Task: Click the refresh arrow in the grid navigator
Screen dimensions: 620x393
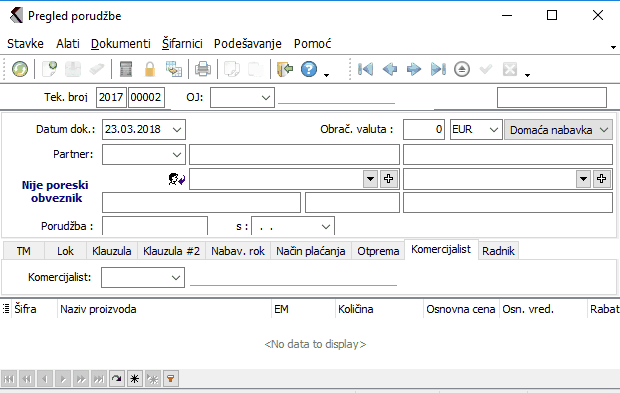Action: click(x=117, y=379)
